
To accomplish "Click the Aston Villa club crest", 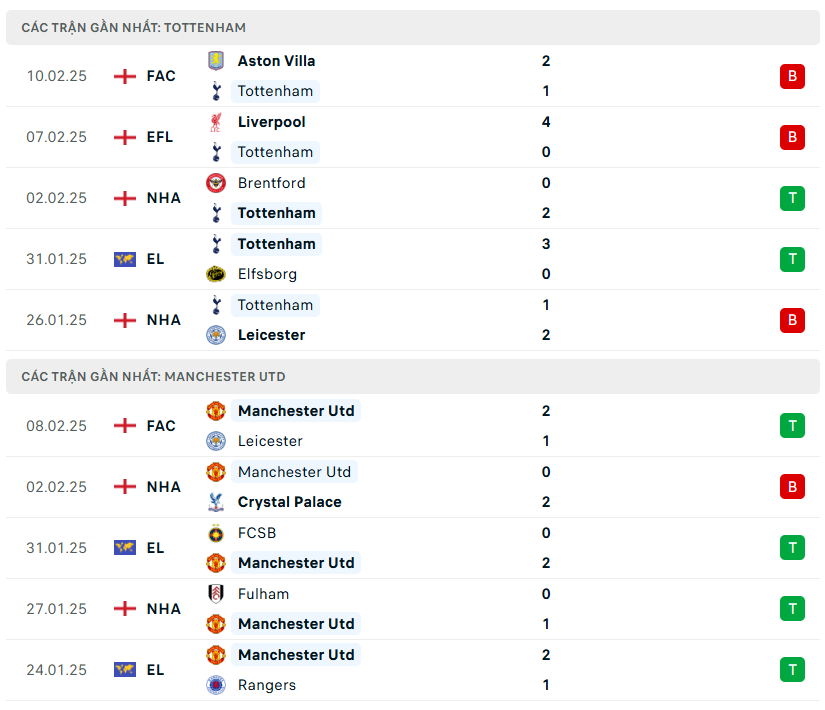I will pyautogui.click(x=216, y=61).
